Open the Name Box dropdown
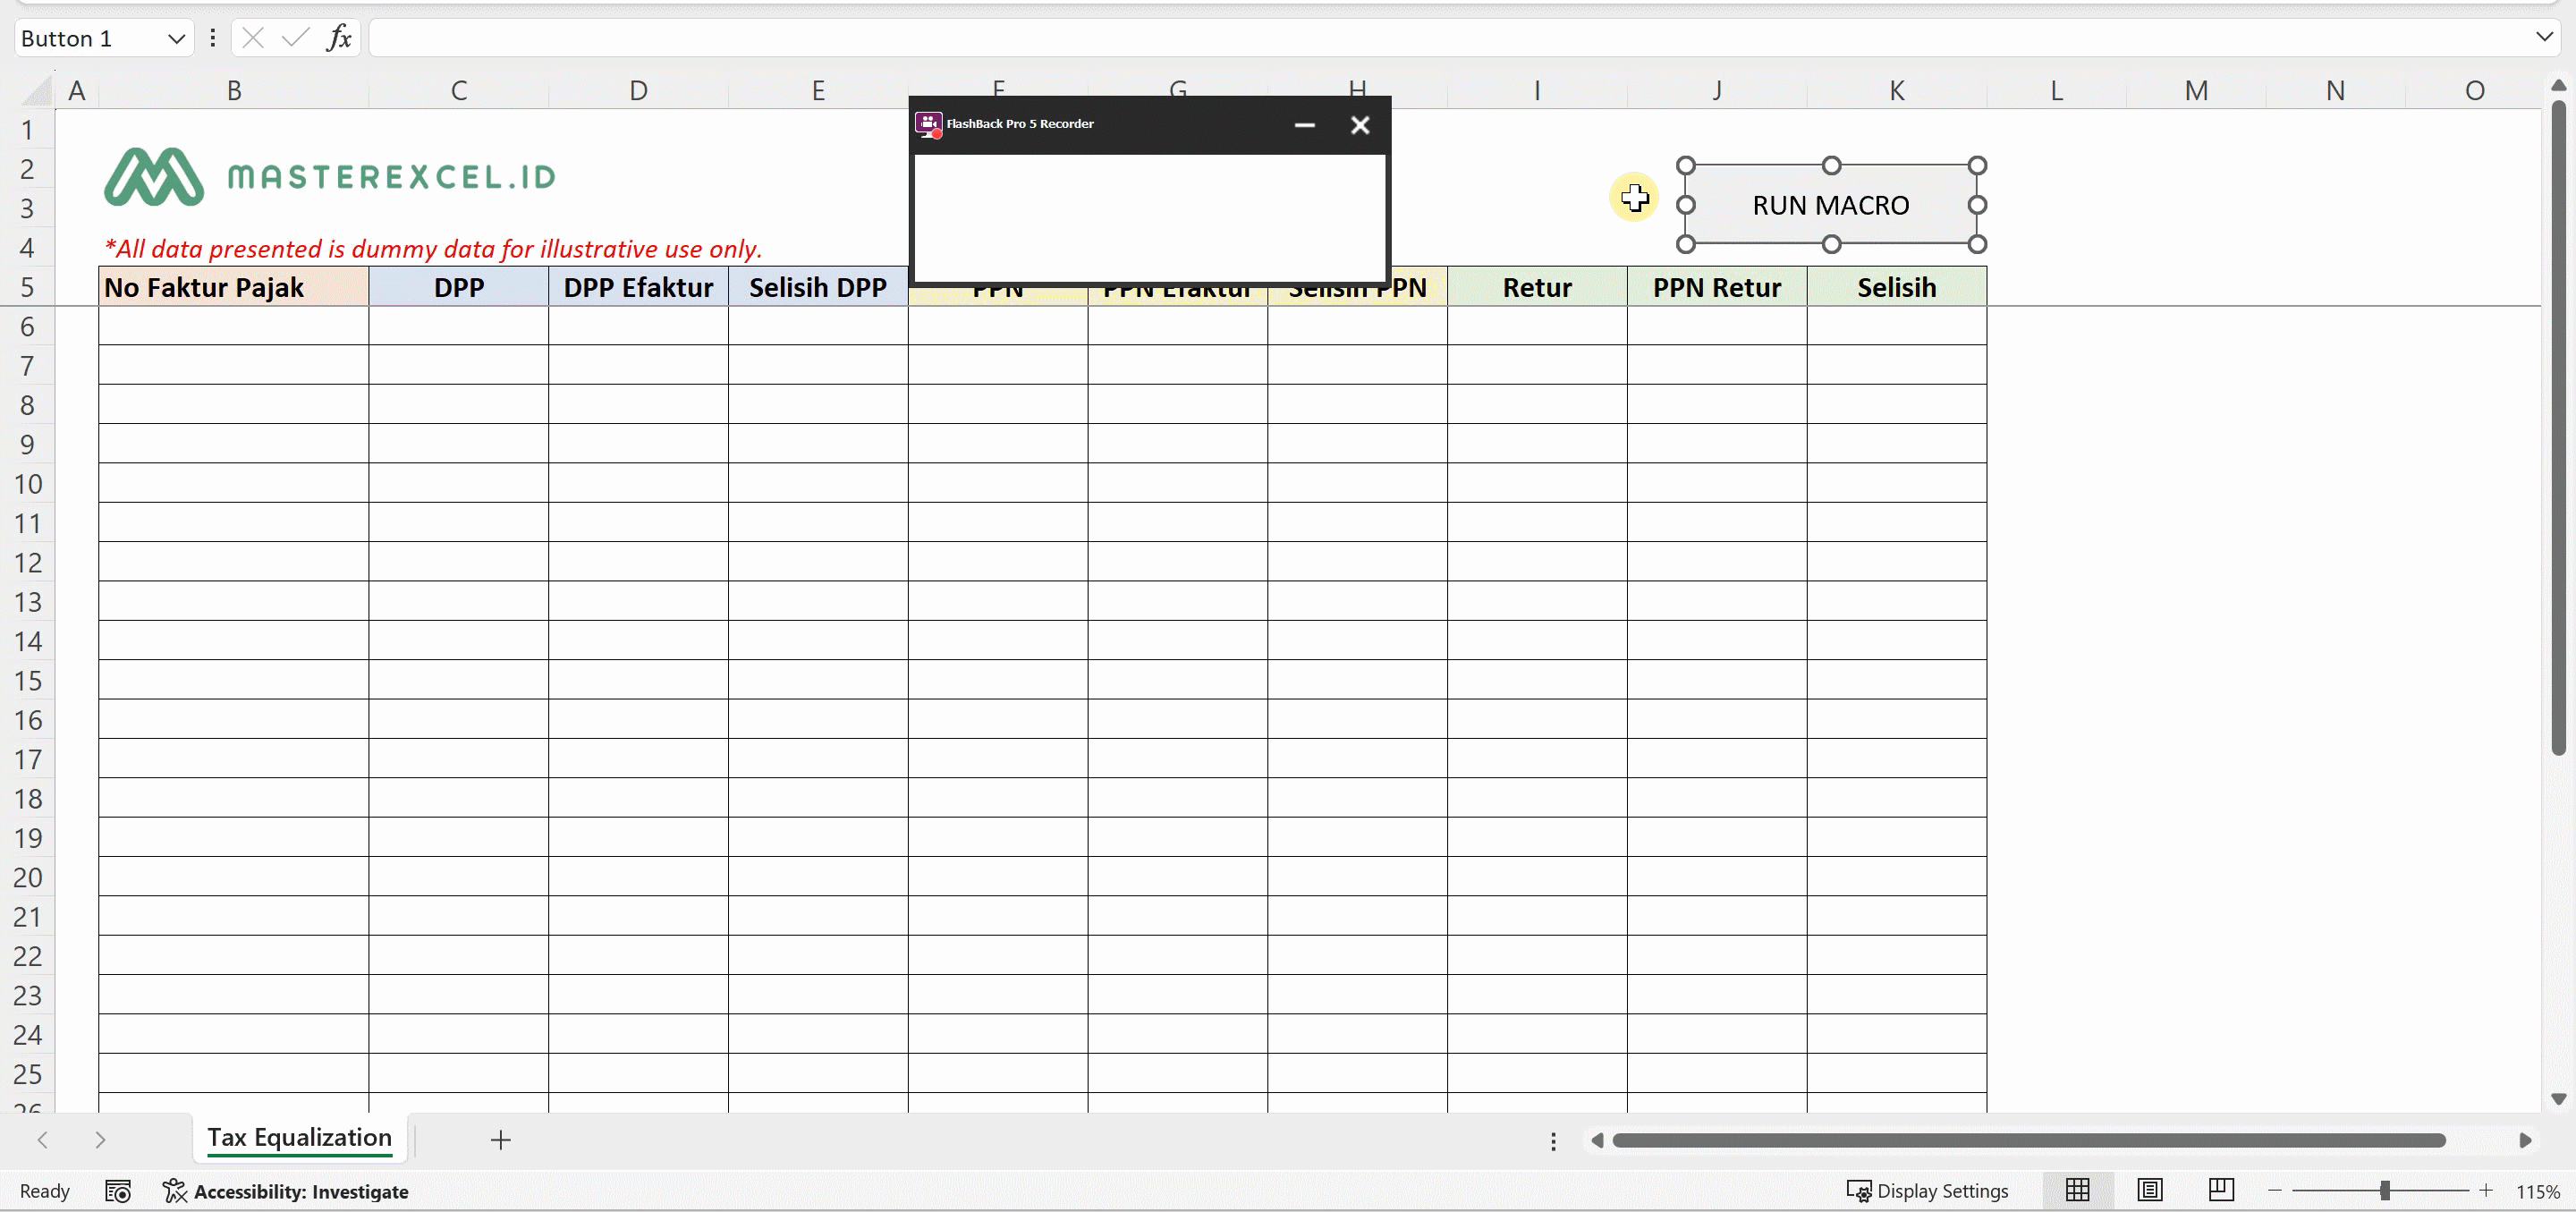 [176, 38]
